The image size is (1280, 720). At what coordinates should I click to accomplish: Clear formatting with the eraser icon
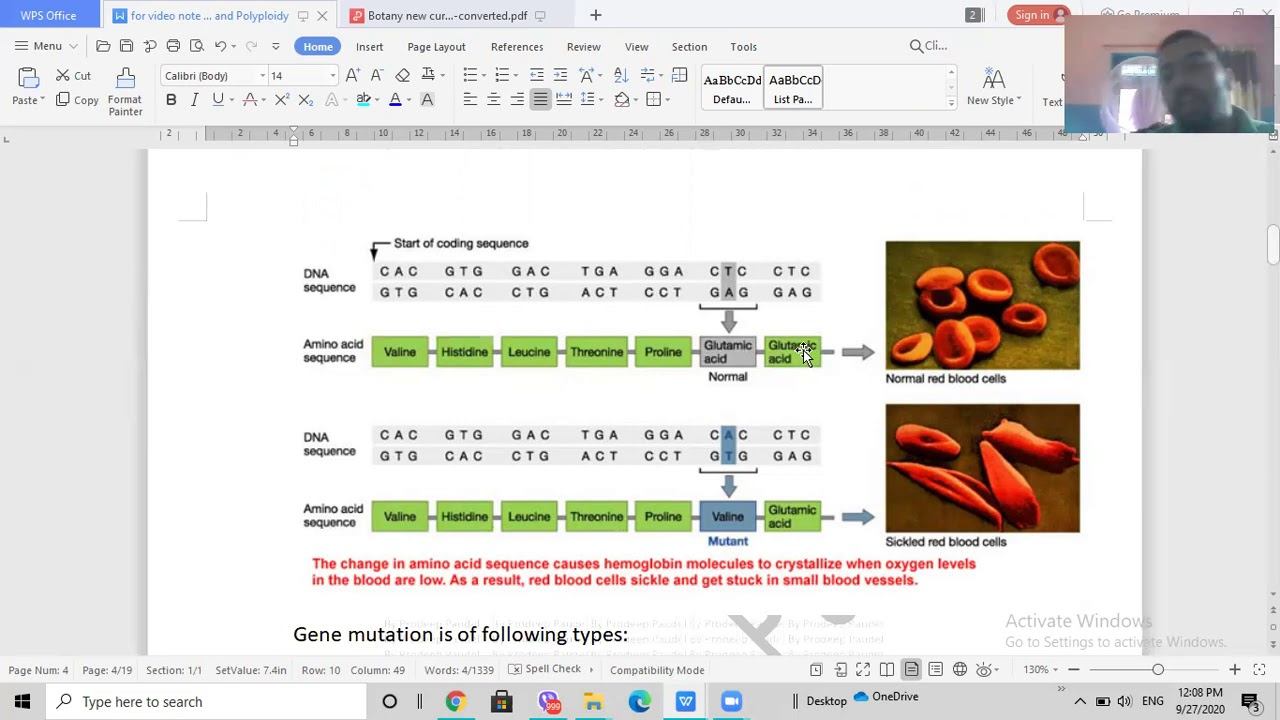(402, 75)
